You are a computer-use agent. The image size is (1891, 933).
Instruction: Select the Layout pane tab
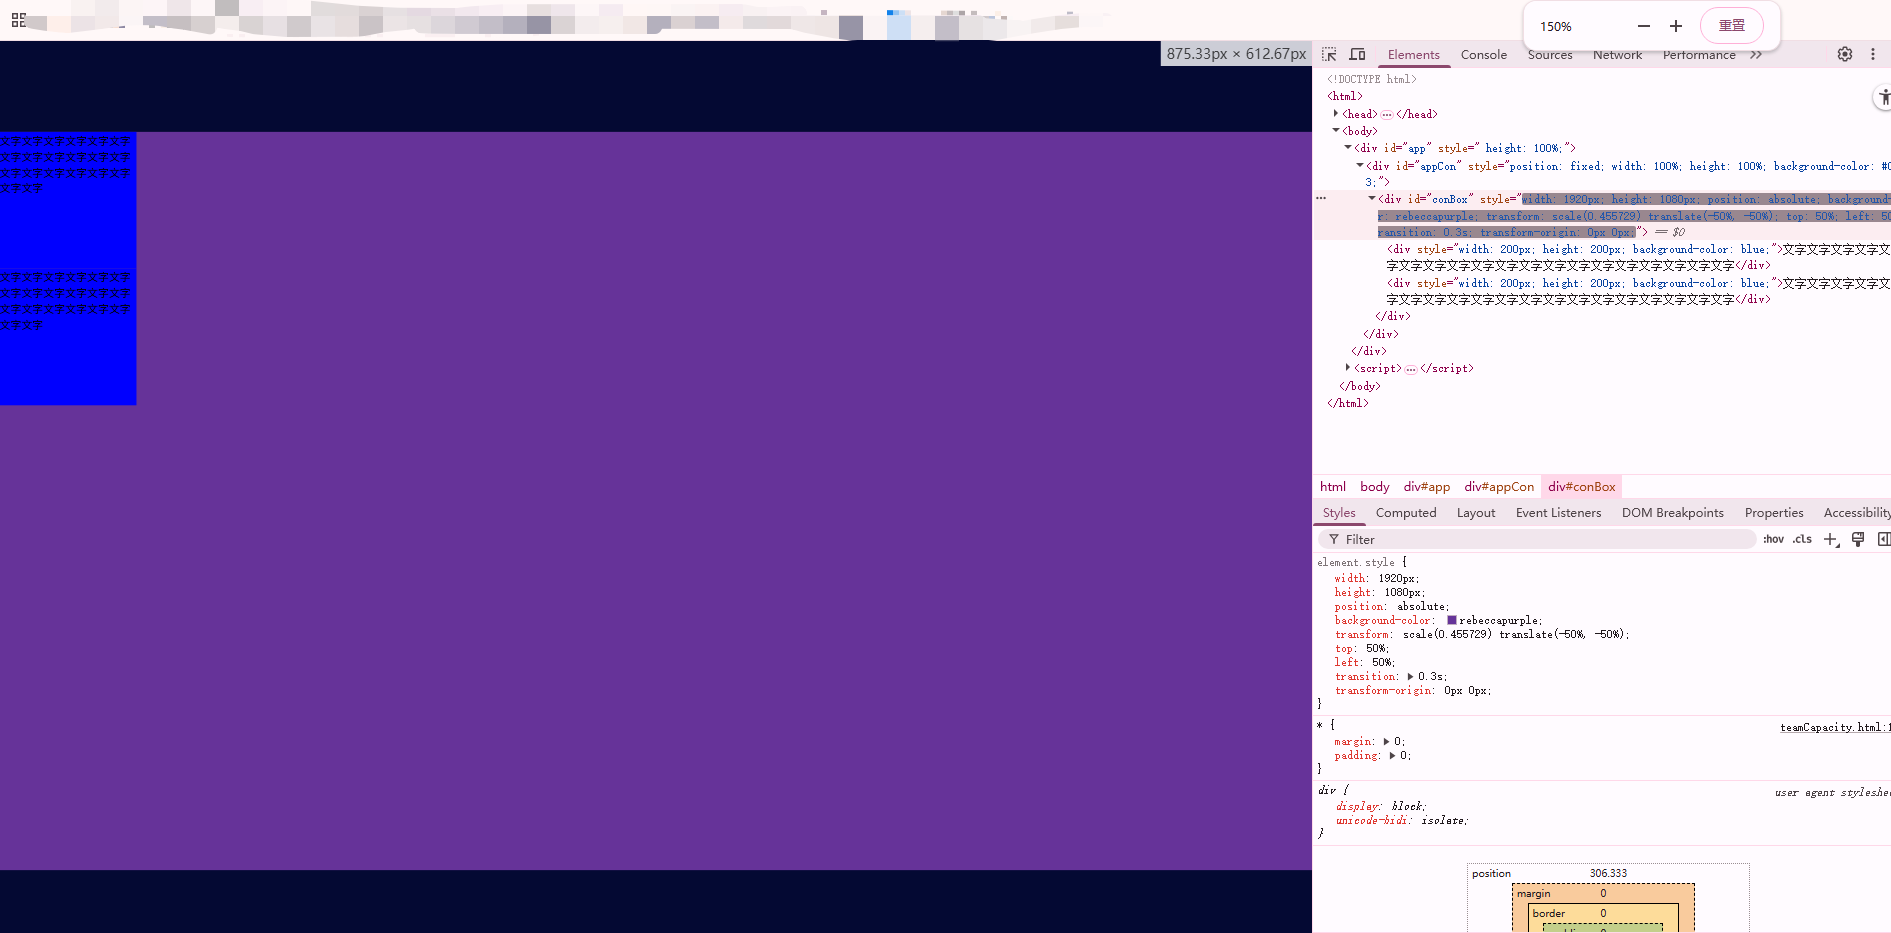pos(1476,513)
